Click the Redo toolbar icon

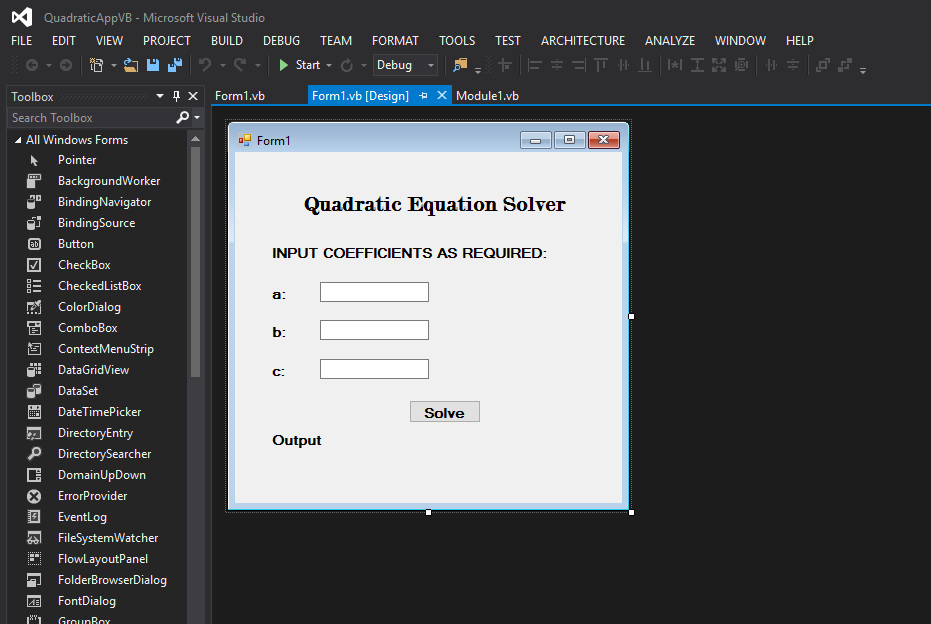coord(240,64)
